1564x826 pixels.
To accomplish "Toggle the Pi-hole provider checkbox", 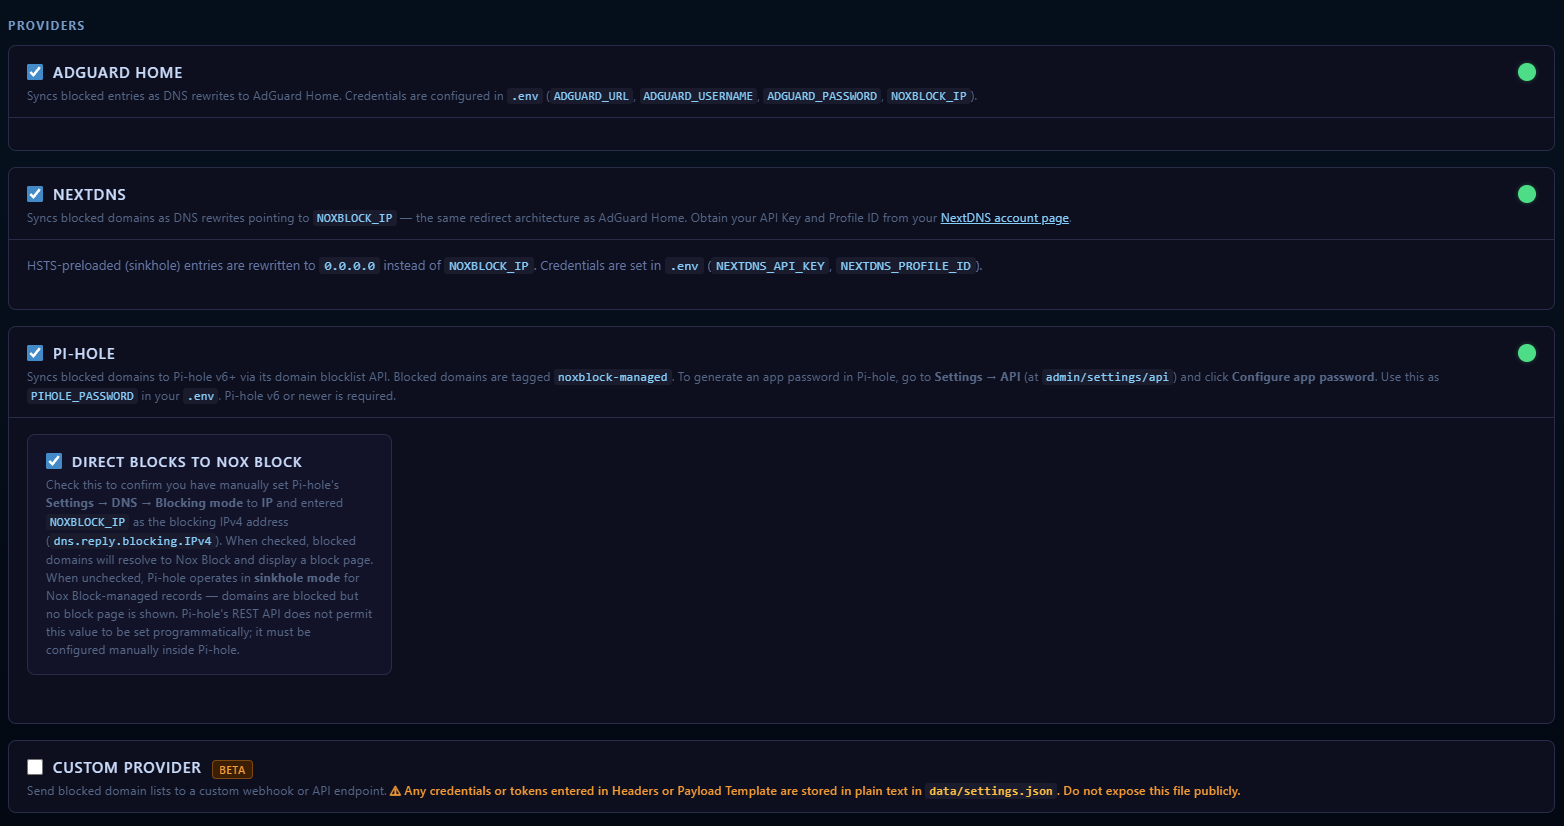I will pos(35,353).
